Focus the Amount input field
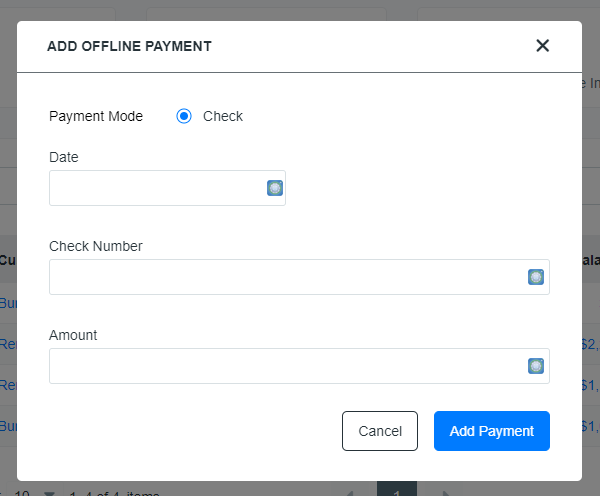Image resolution: width=600 pixels, height=496 pixels. point(299,366)
